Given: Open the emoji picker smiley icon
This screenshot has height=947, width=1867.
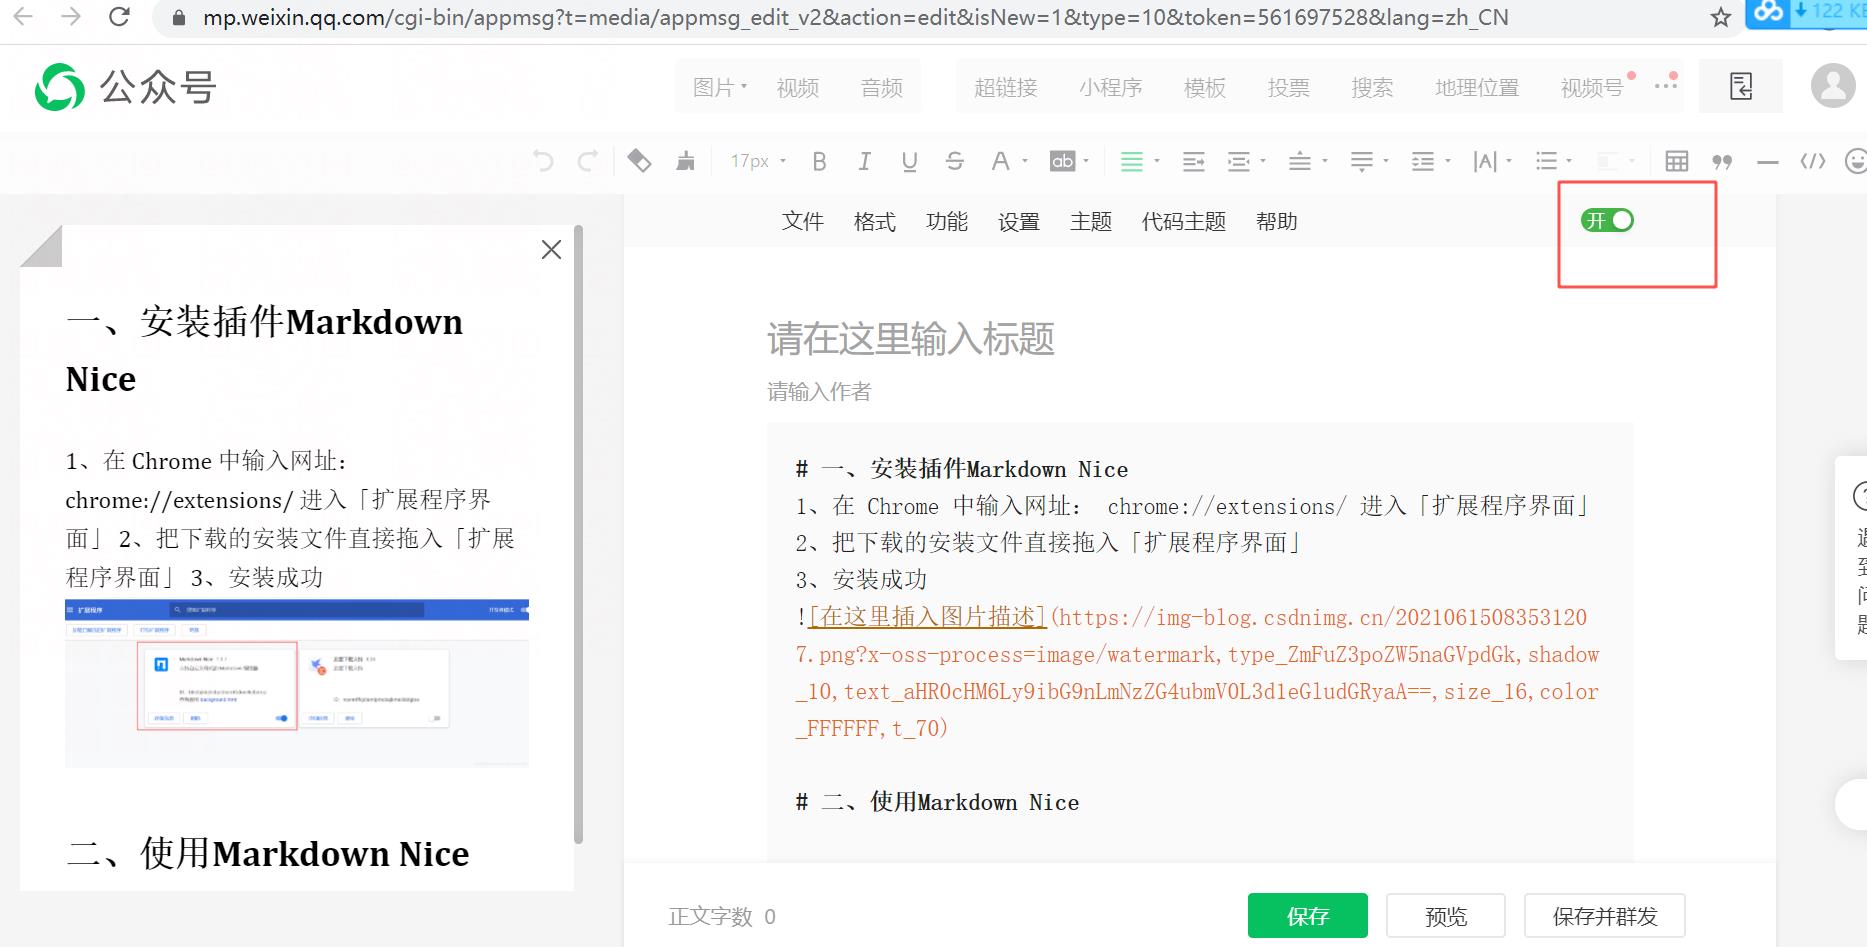Looking at the screenshot, I should (1855, 161).
